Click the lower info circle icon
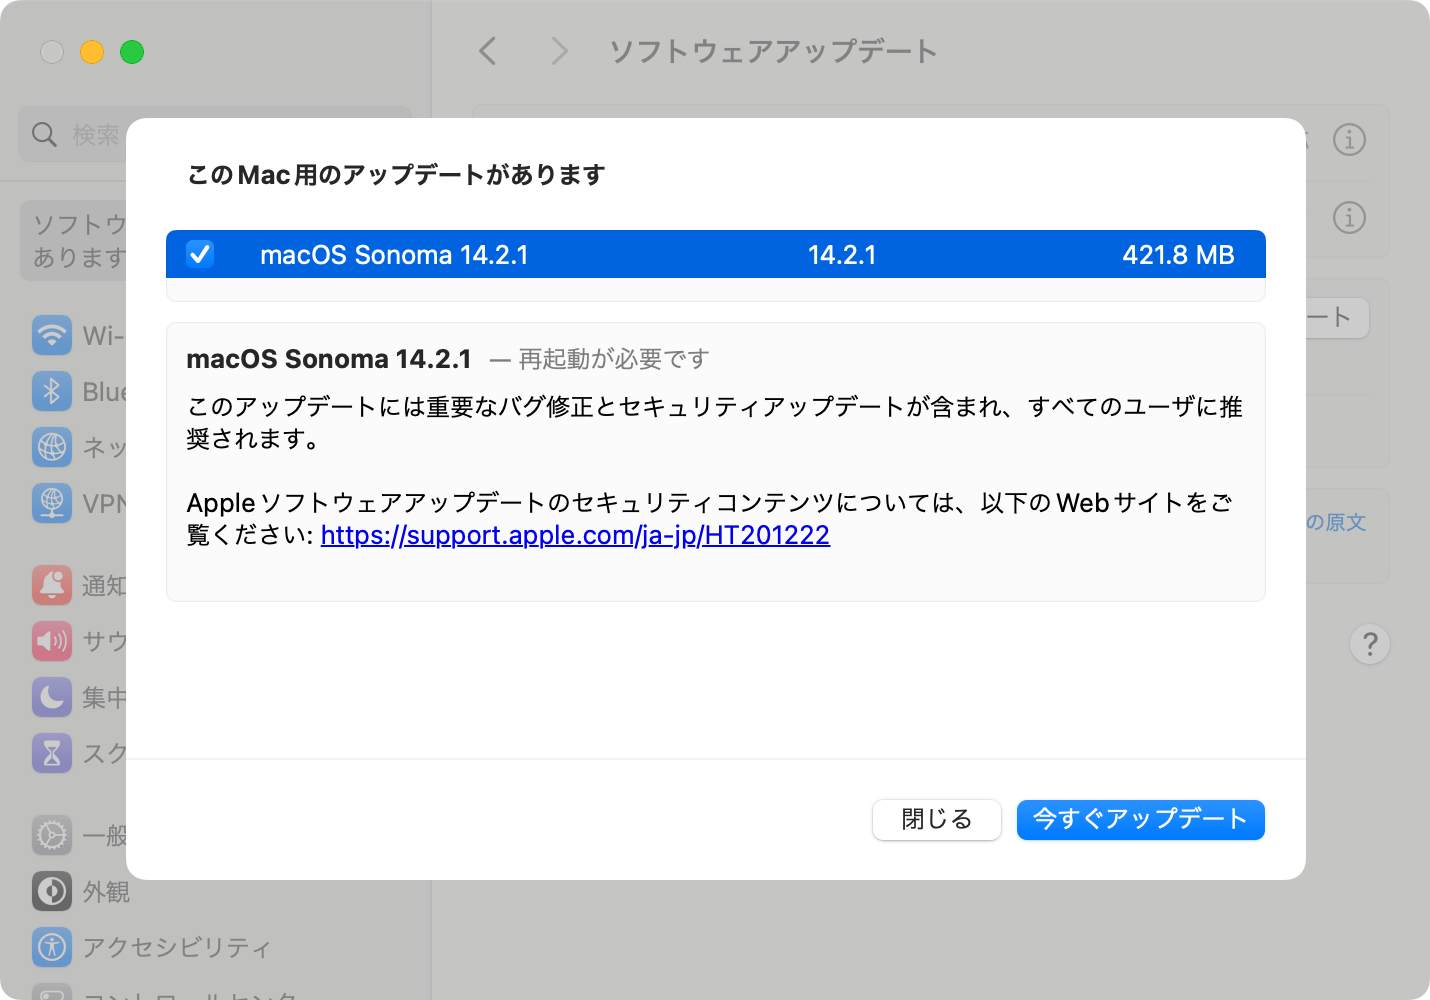1430x1000 pixels. (1349, 217)
